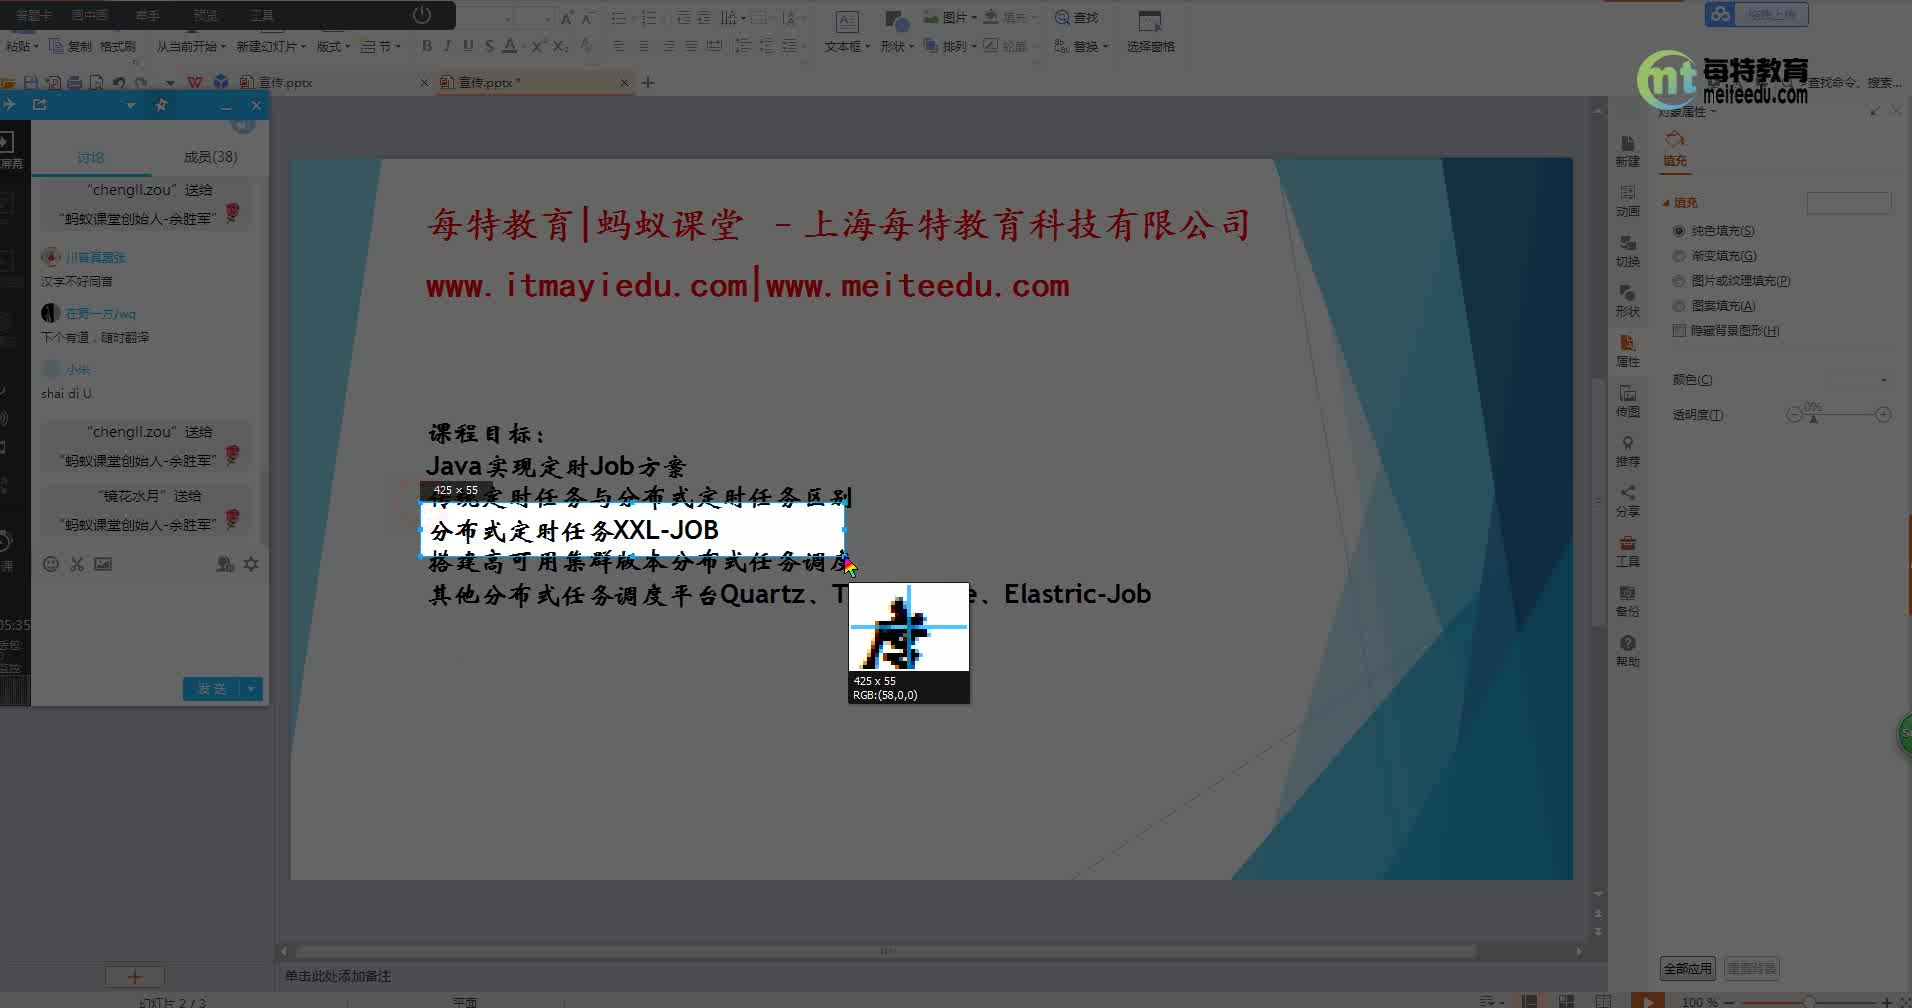1912x1008 pixels.
Task: Click the fill preview box in 填充 section
Action: pyautogui.click(x=1848, y=203)
